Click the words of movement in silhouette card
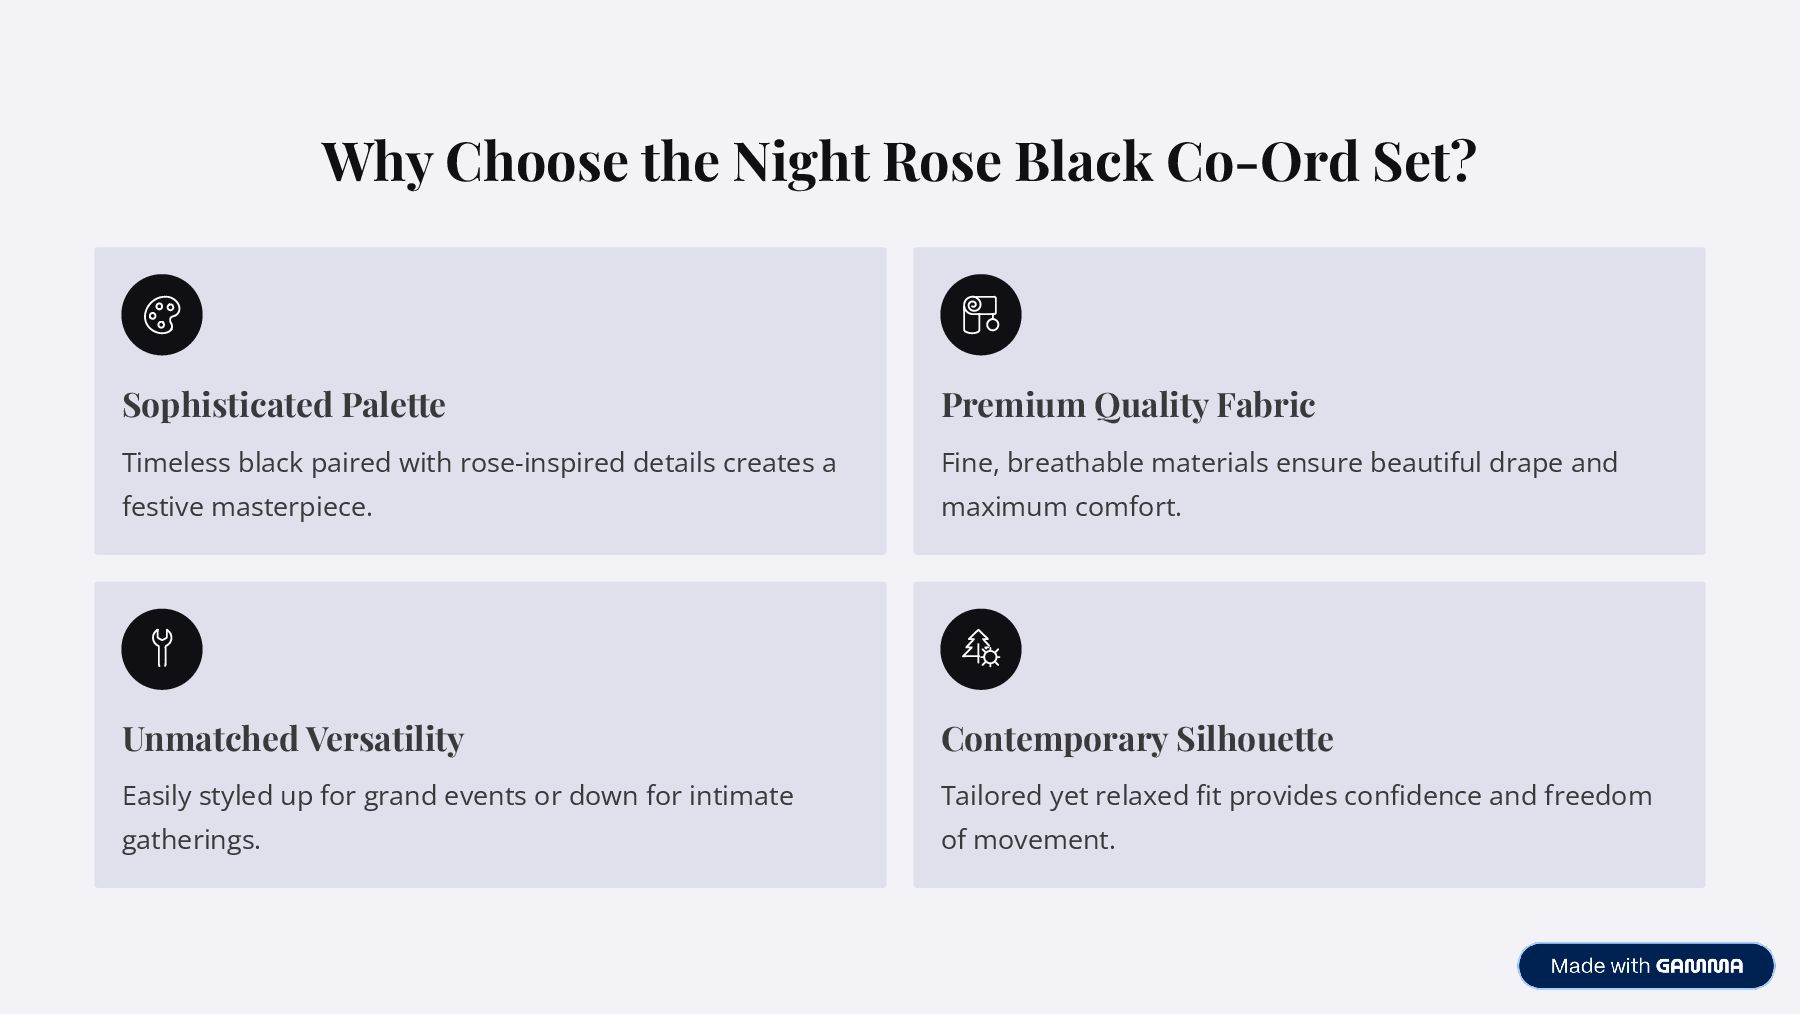Image resolution: width=1800 pixels, height=1014 pixels. pyautogui.click(x=1027, y=840)
